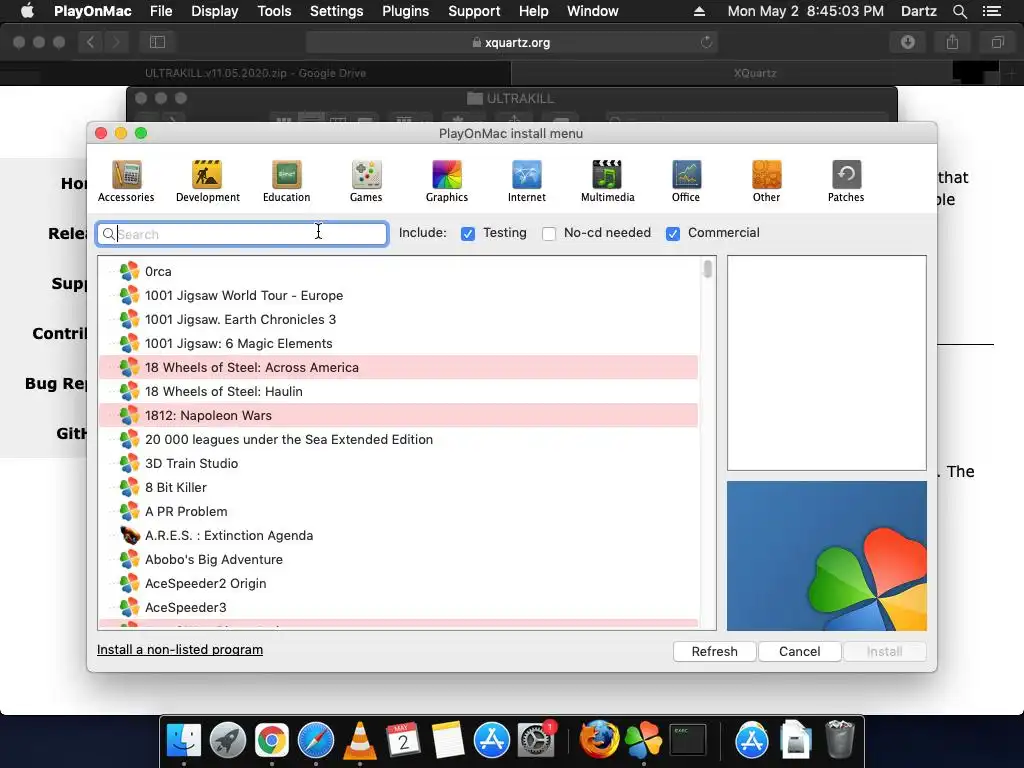Show Safari downloads
Viewport: 1024px width, 768px height.
[x=908, y=42]
